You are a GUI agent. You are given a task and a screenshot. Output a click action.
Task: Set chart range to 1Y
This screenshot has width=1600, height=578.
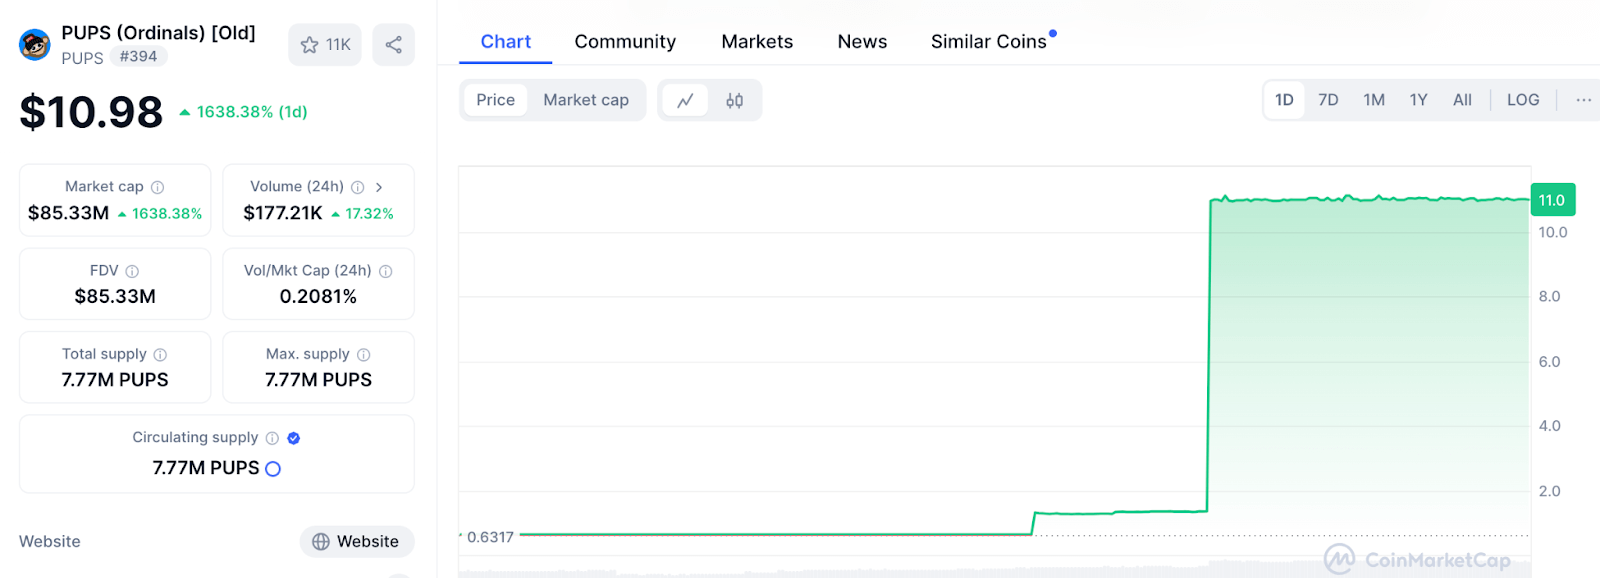tap(1418, 100)
